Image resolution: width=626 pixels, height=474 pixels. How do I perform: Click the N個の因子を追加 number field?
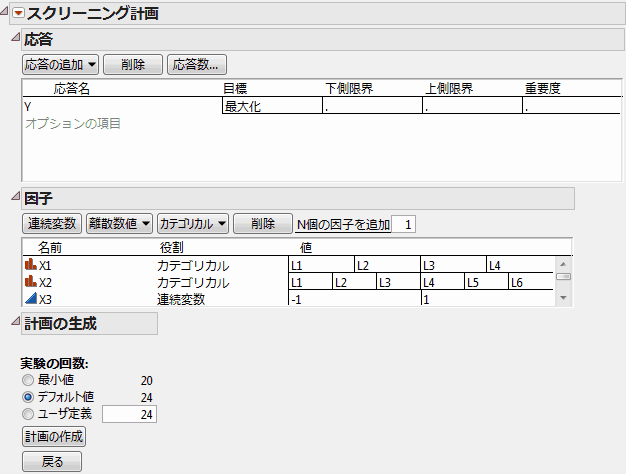coord(403,224)
